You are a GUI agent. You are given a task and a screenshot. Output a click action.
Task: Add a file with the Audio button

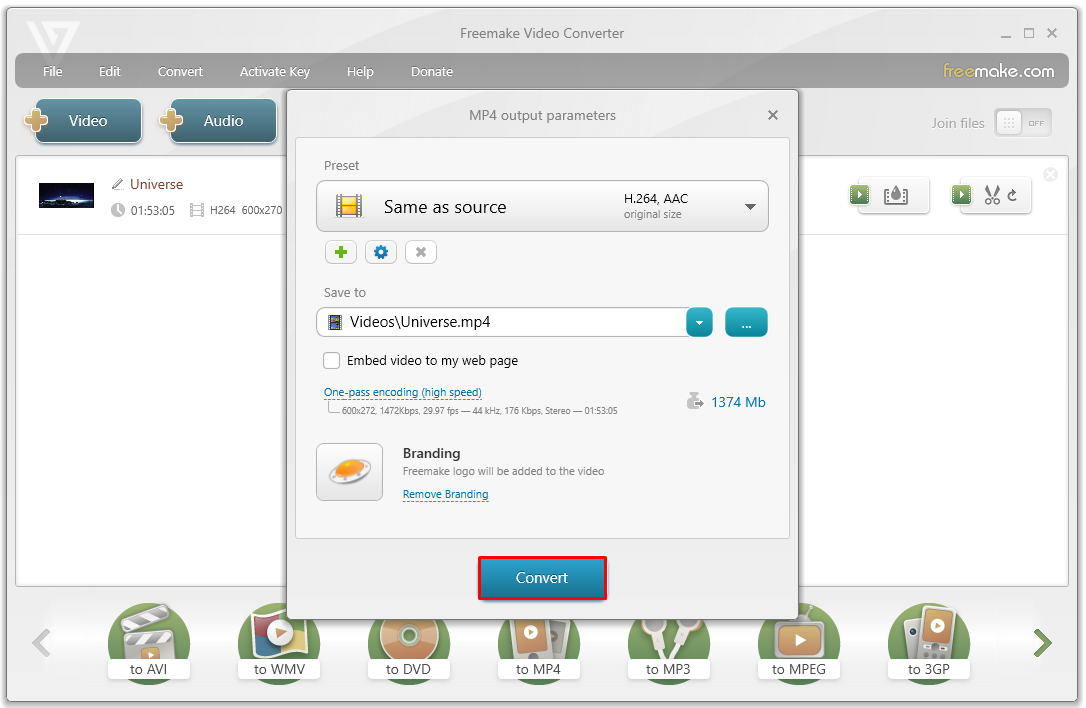[x=219, y=121]
